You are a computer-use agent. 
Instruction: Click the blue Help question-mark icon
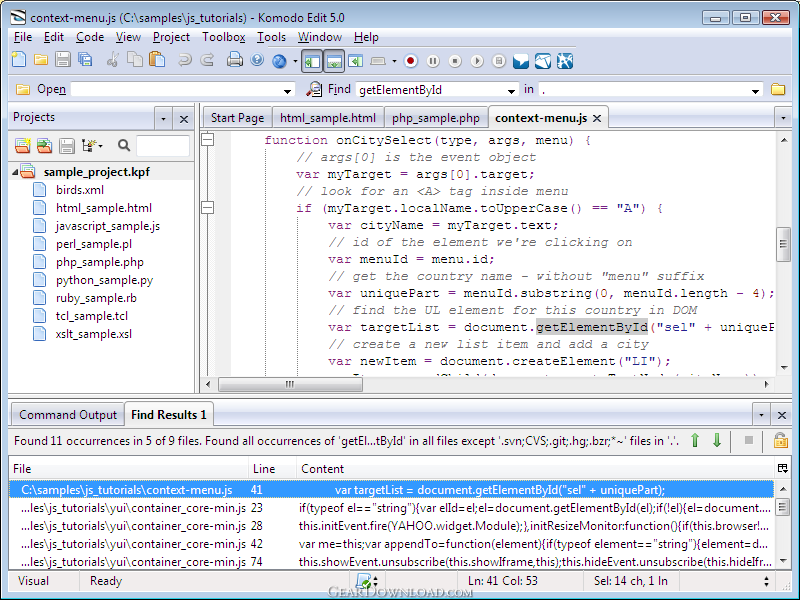(257, 60)
